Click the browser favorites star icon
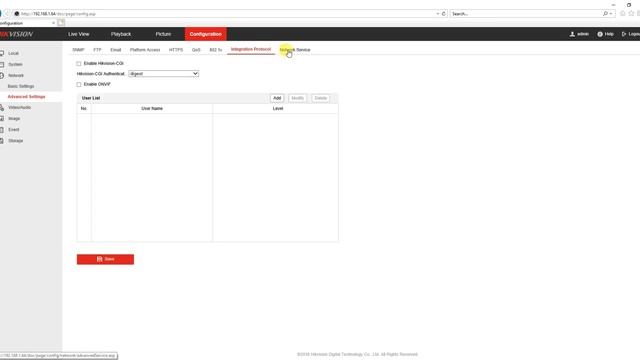Screen dimensions: 640x360 [631, 13]
